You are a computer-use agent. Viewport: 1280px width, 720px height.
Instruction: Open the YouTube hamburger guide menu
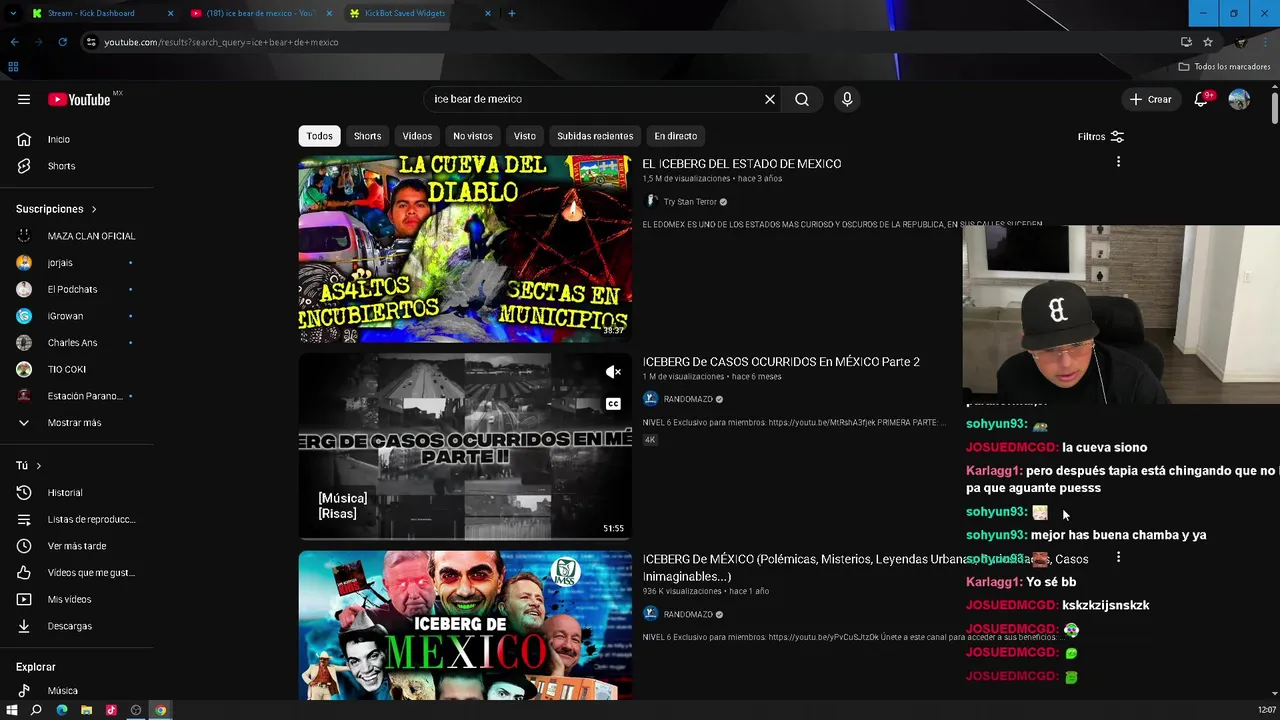[24, 99]
